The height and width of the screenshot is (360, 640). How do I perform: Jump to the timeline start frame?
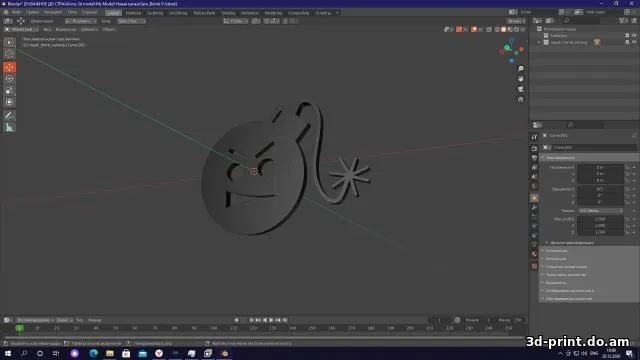[x=251, y=320]
